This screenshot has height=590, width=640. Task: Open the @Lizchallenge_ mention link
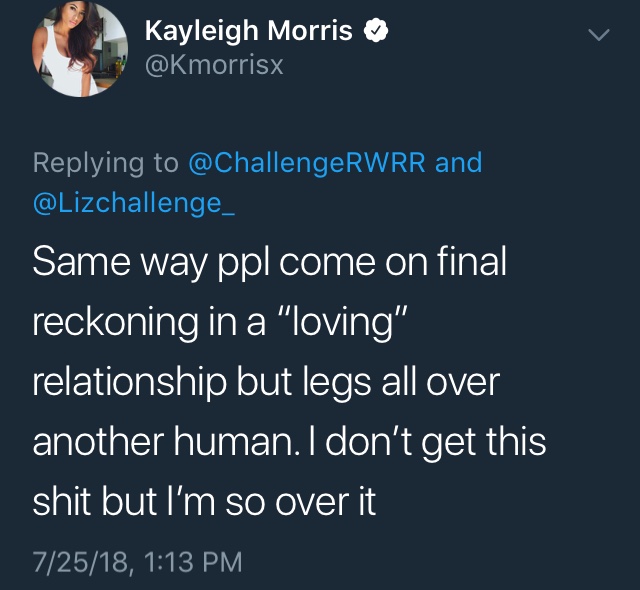pos(133,203)
